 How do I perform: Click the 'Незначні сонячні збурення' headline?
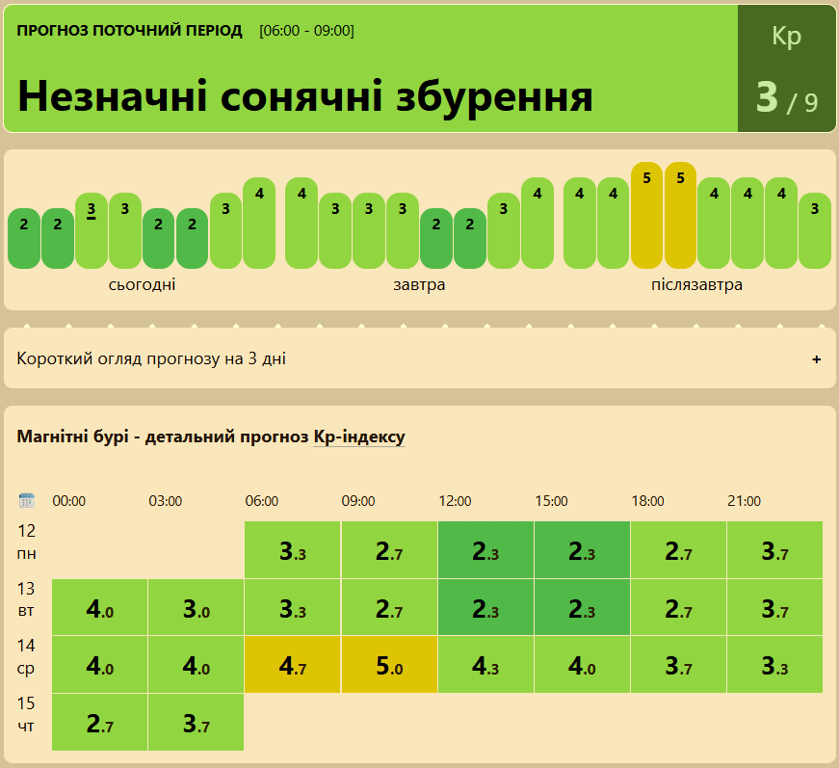pos(305,97)
